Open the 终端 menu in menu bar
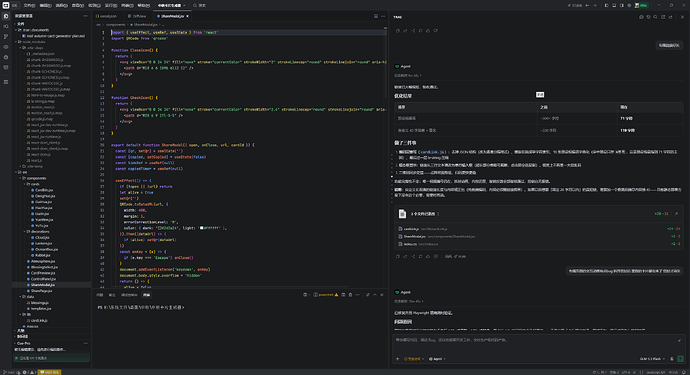The width and height of the screenshot is (690, 375). click(x=127, y=5)
